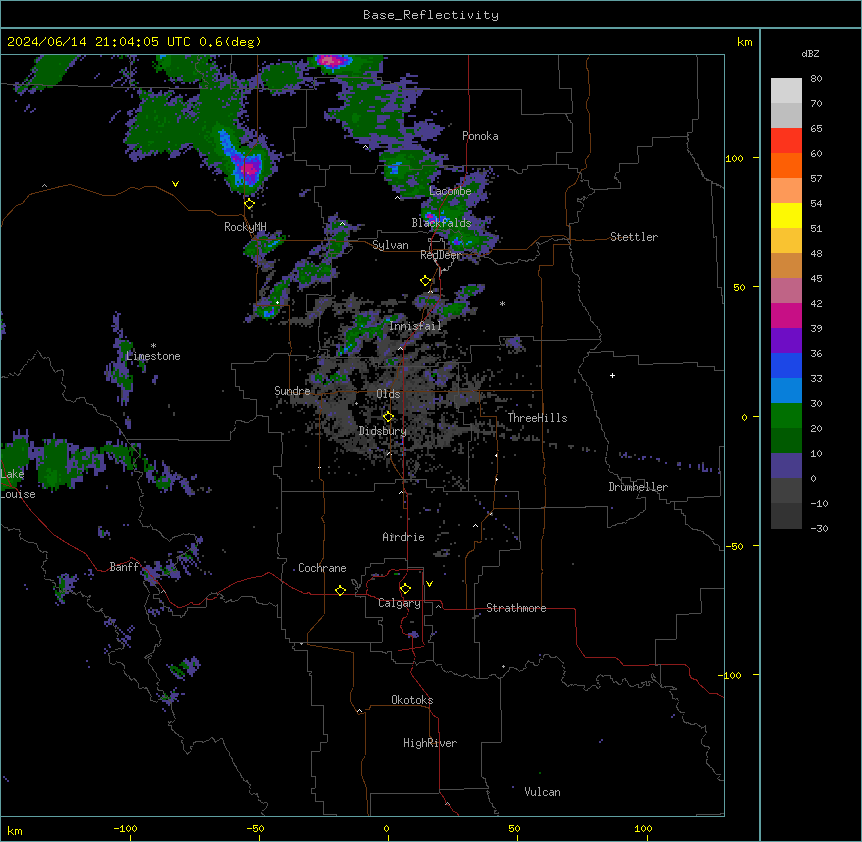Click the Blackfalds town label
Image resolution: width=862 pixels, height=842 pixels.
[x=441, y=223]
